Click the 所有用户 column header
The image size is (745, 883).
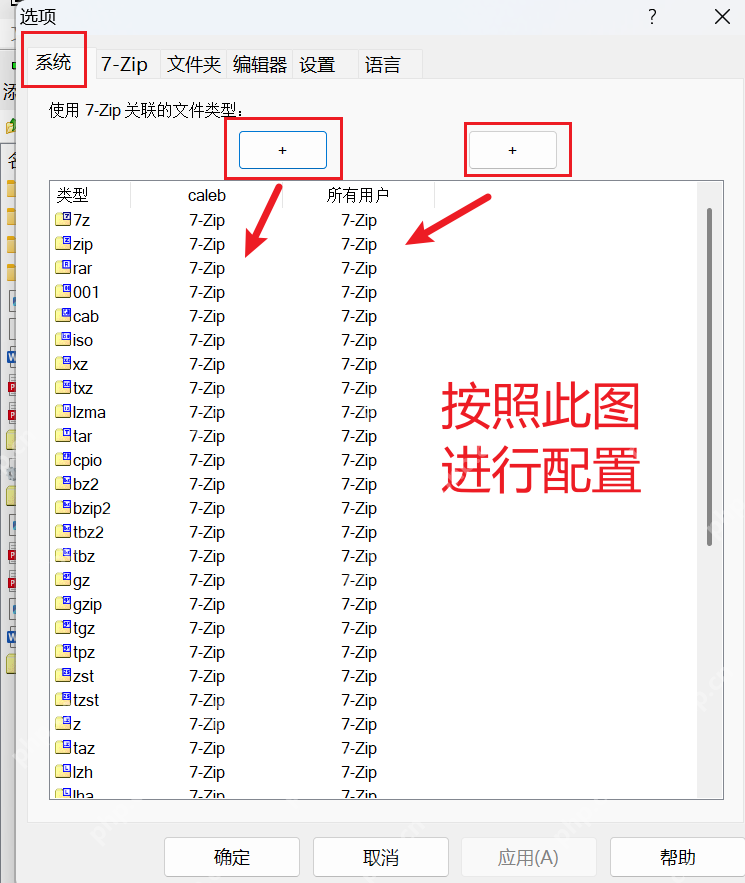(x=358, y=195)
